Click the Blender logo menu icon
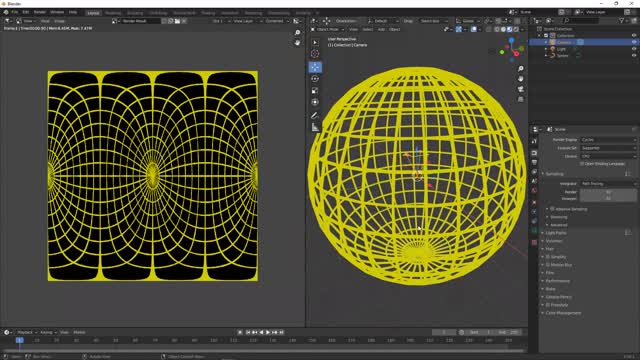640x360 pixels. (6, 12)
